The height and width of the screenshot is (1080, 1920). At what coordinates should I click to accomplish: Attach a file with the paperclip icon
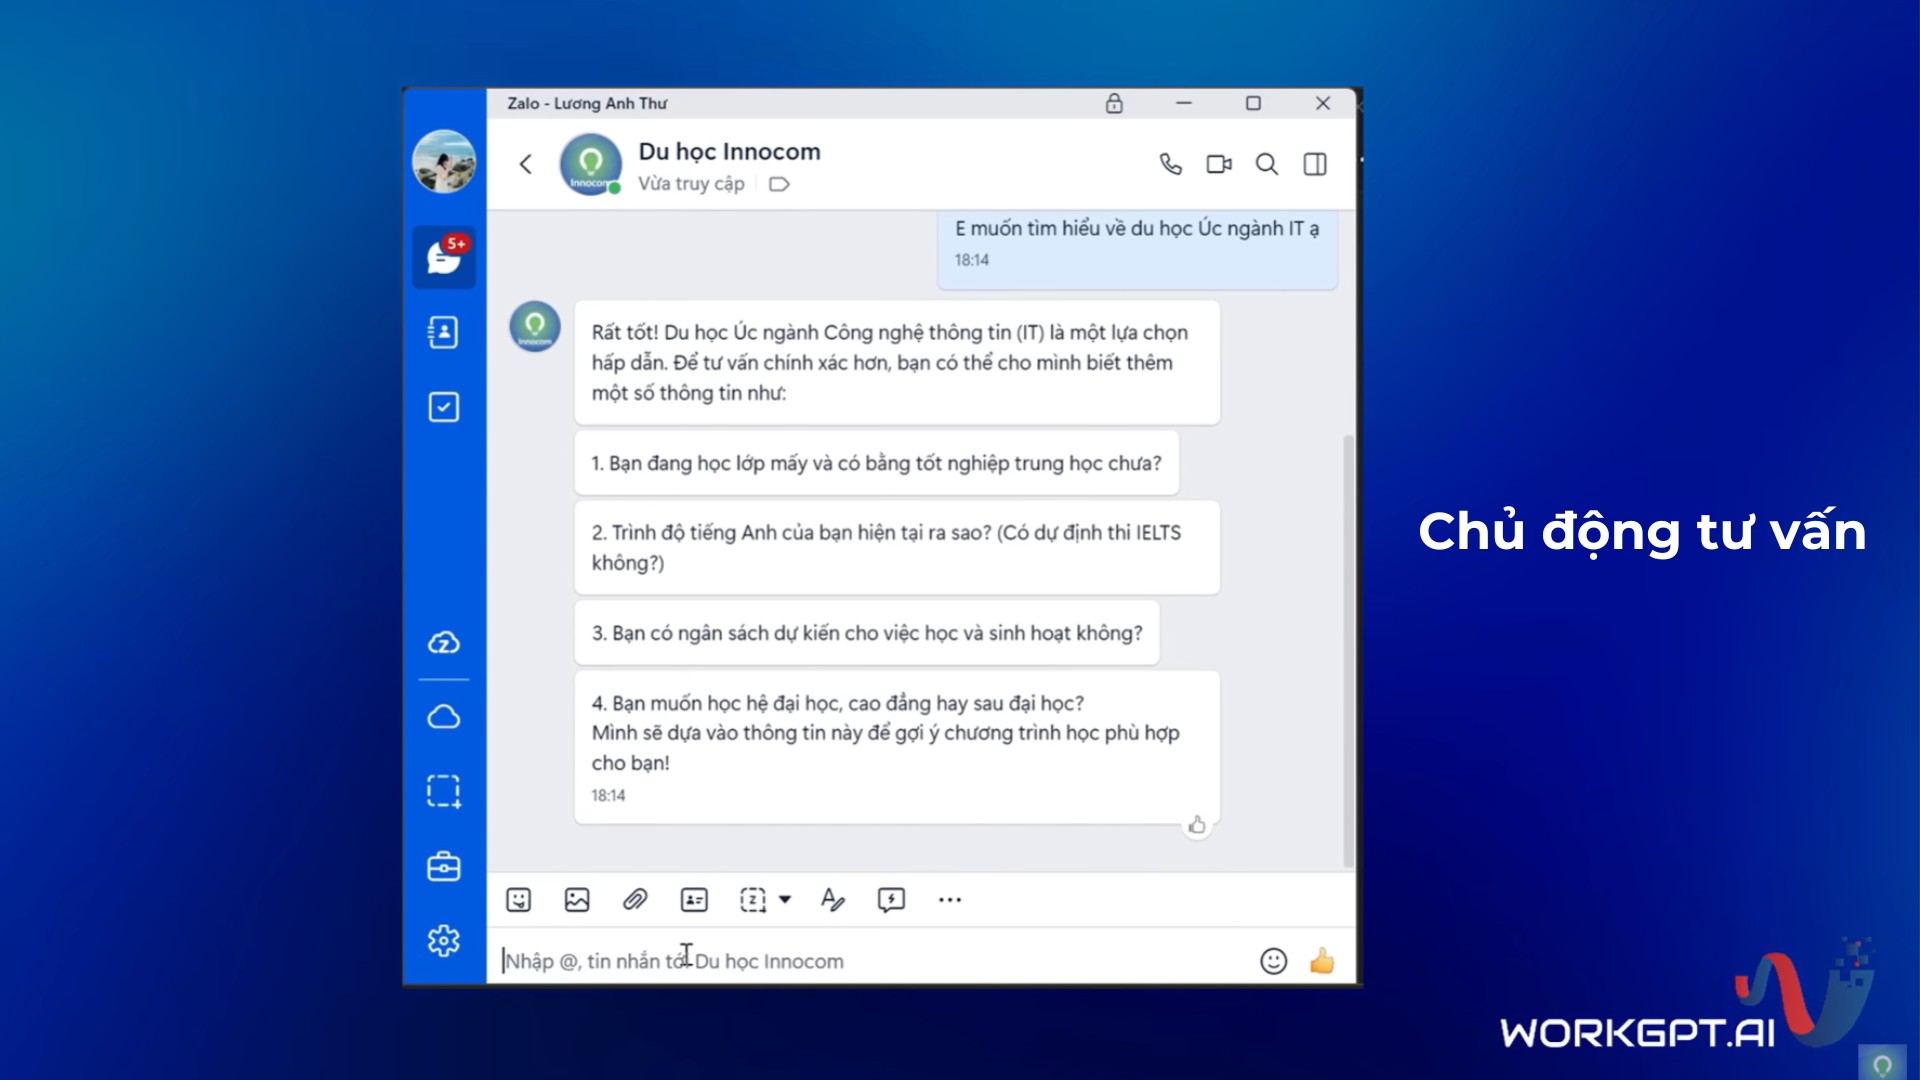coord(635,900)
